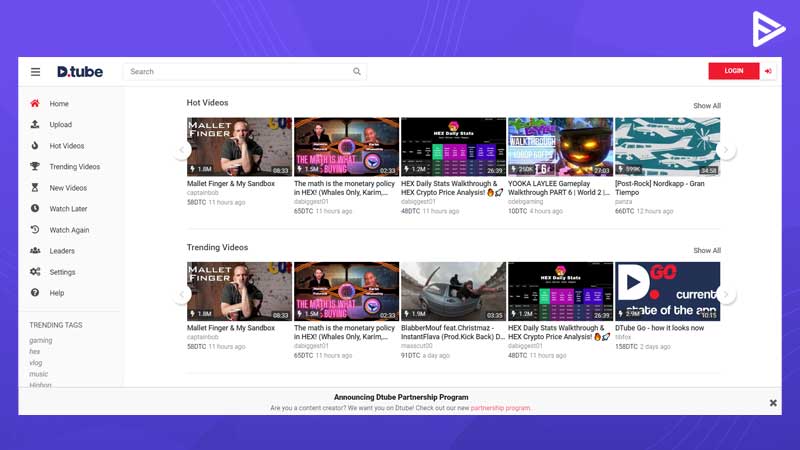
Task: Go to Home in sidebar
Action: tap(59, 104)
